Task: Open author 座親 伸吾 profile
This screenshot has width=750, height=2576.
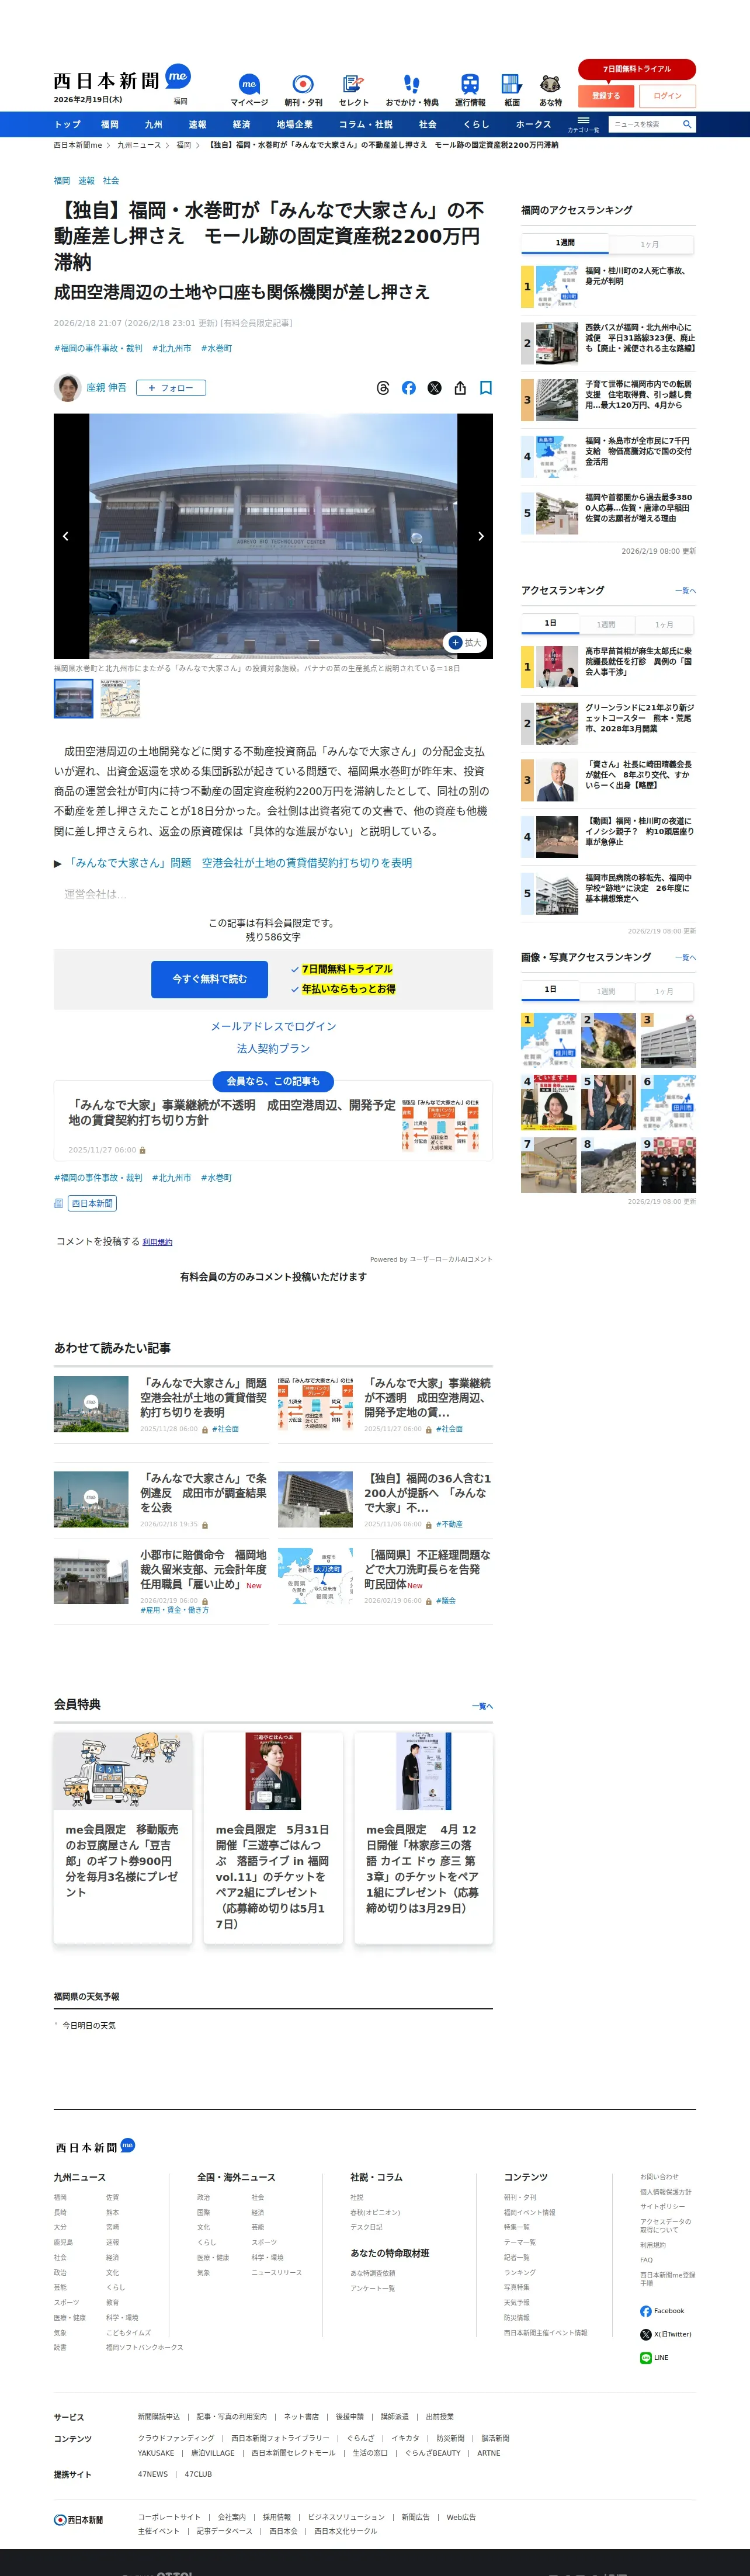Action: [x=106, y=388]
